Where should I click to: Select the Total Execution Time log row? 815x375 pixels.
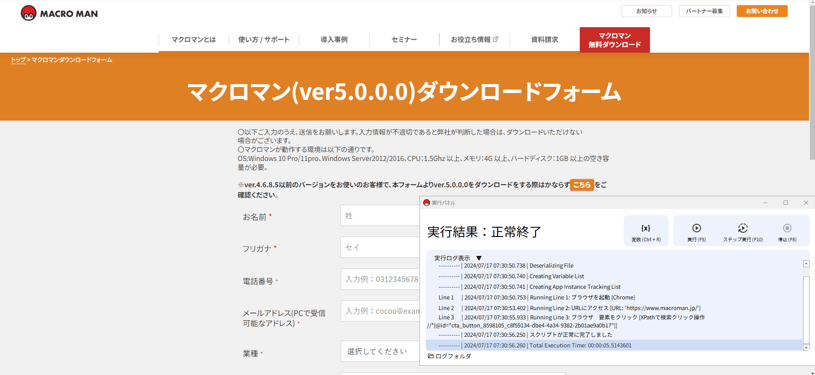(613, 345)
